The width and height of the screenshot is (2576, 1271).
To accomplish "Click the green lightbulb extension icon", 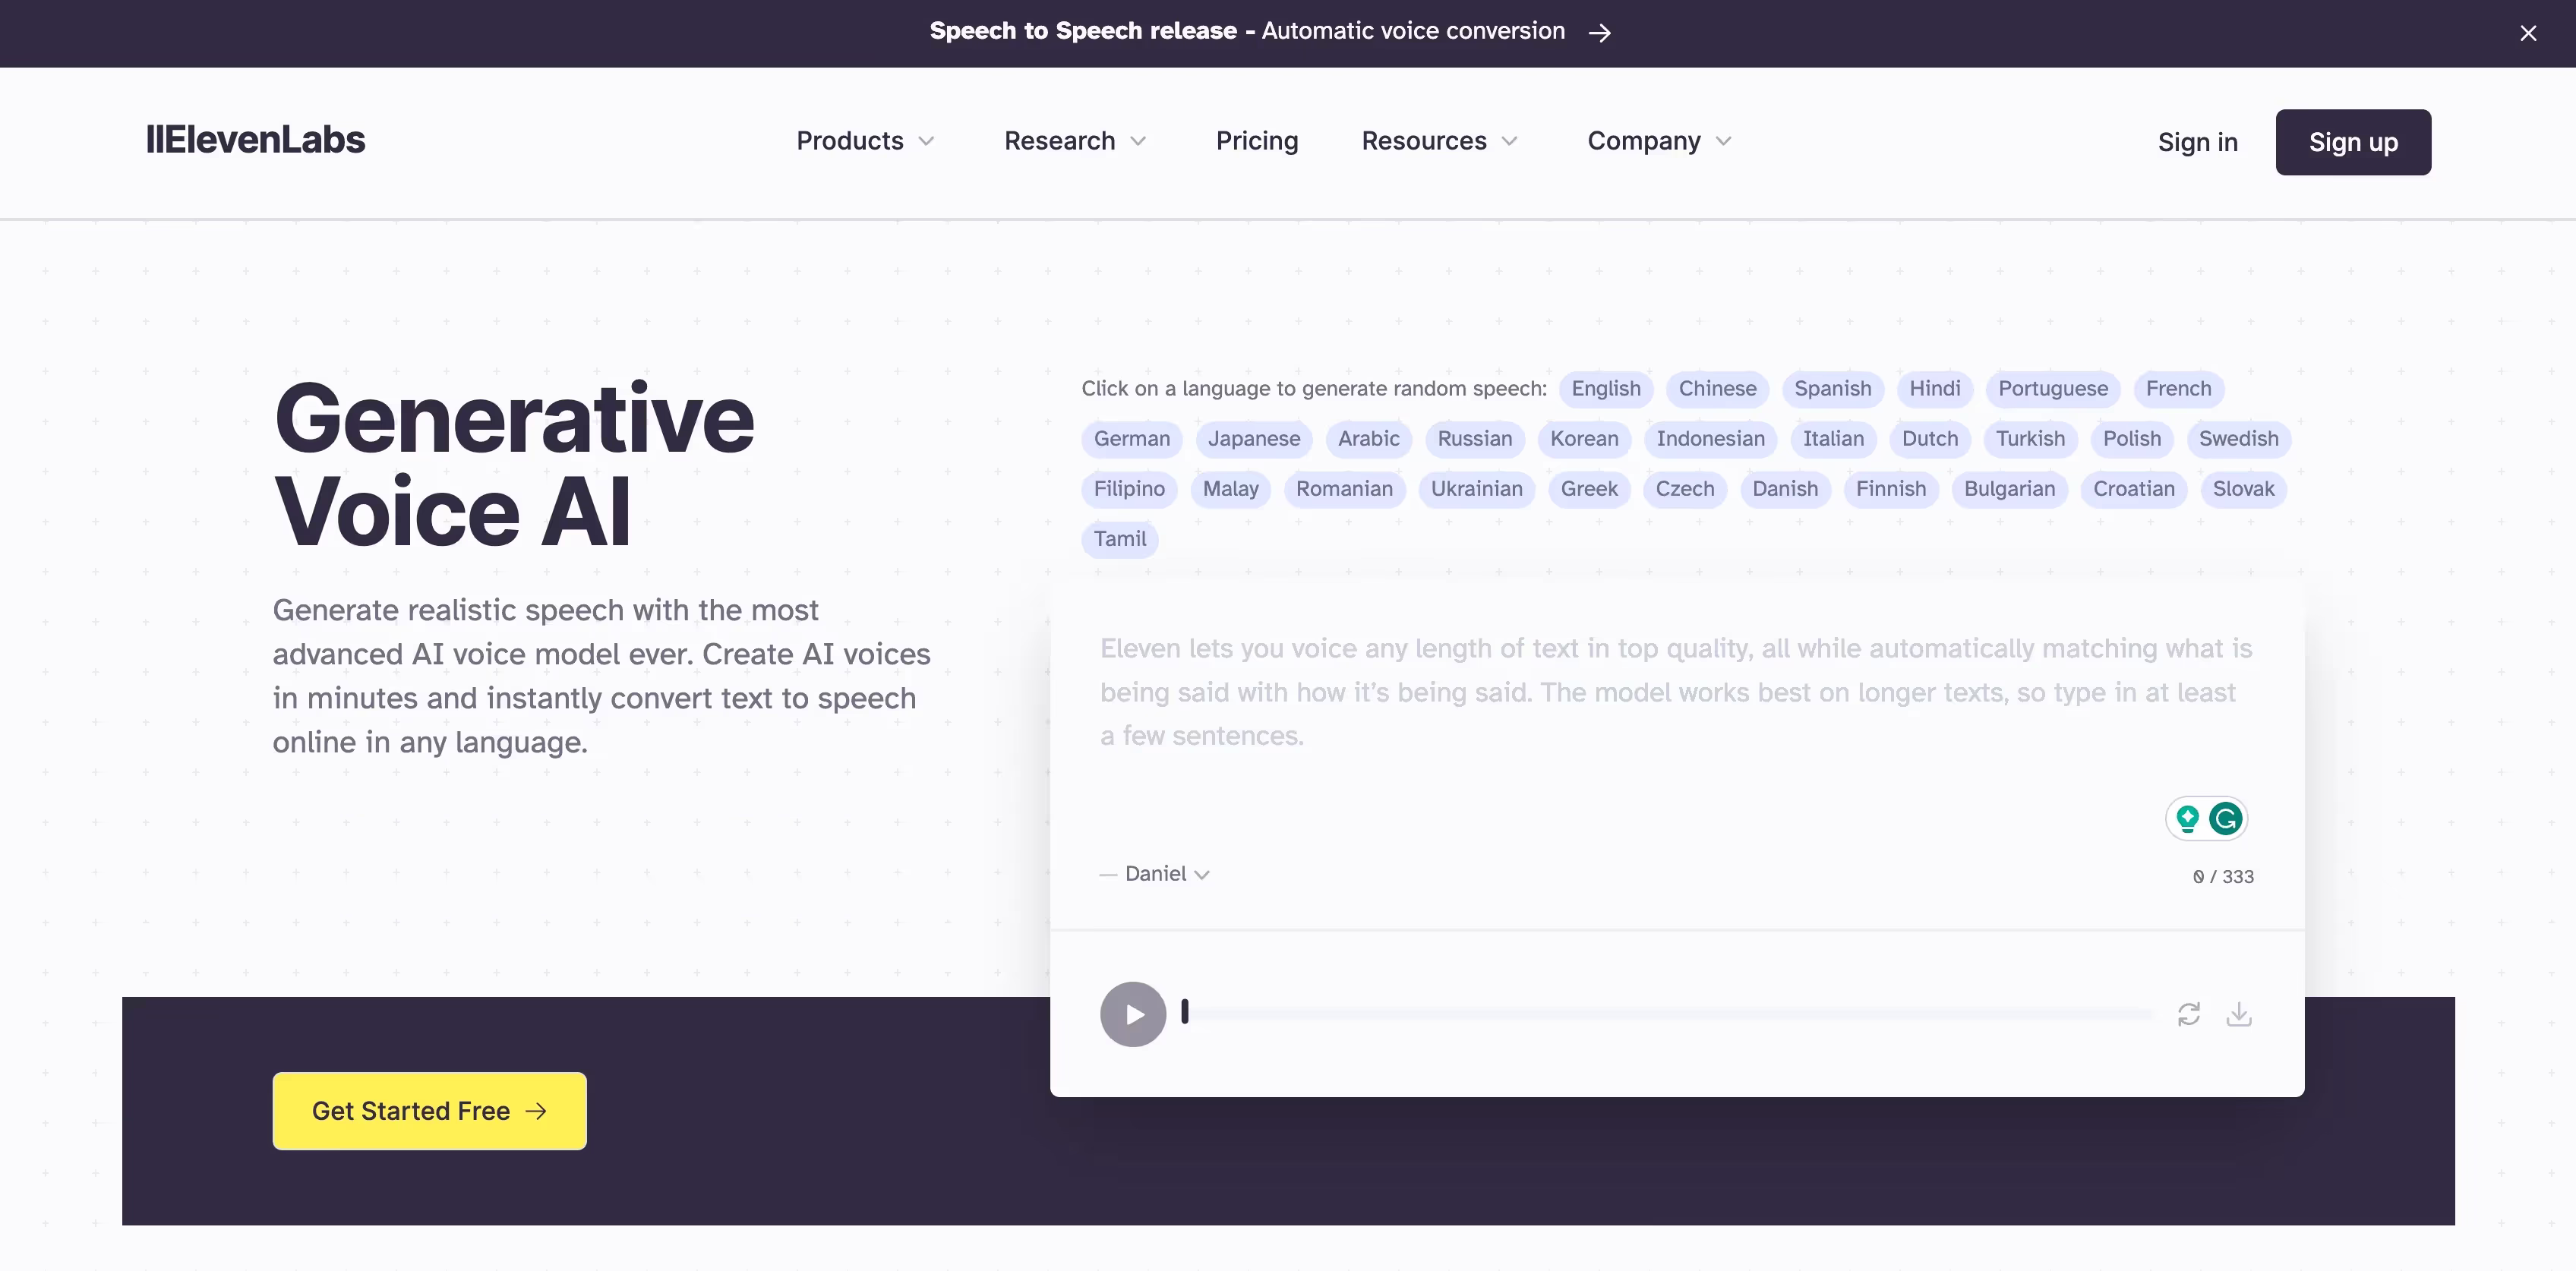I will point(2187,819).
